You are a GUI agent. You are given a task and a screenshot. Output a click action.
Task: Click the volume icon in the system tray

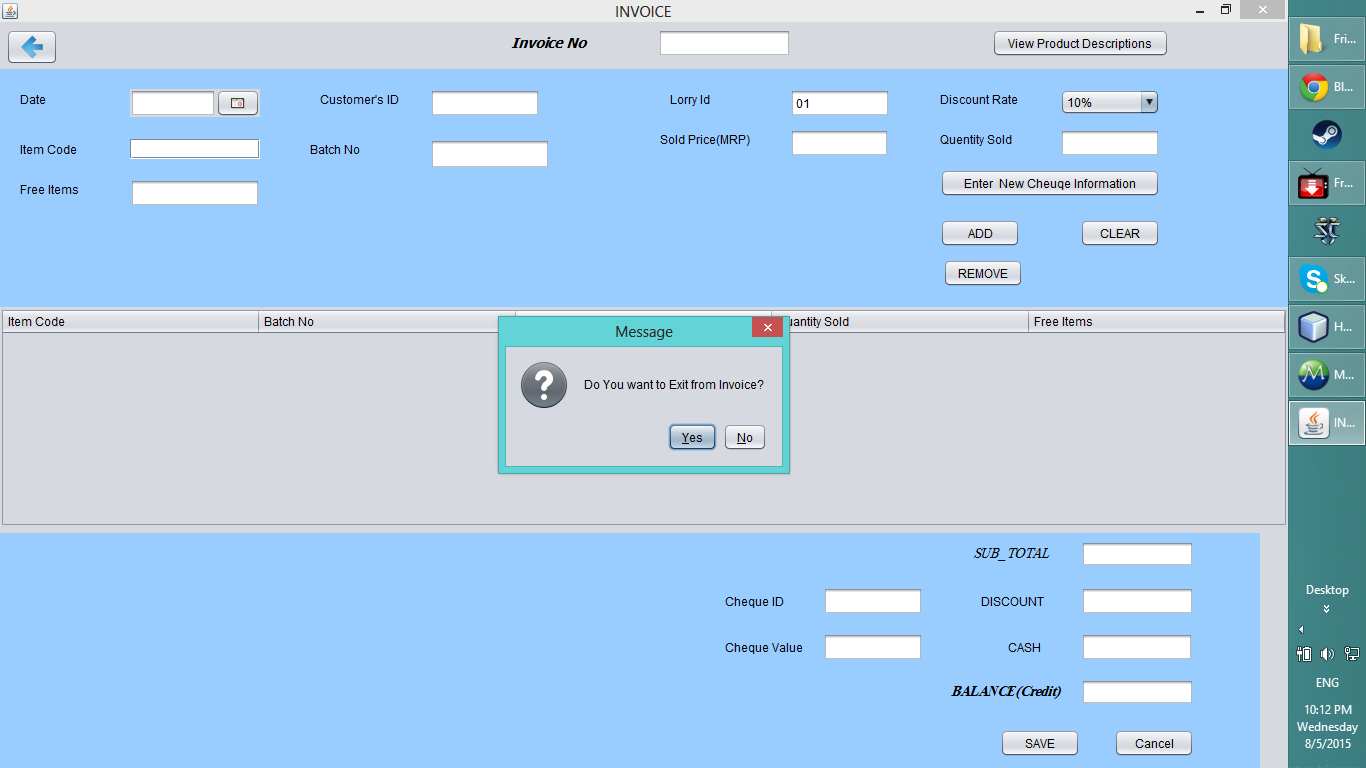[x=1328, y=653]
